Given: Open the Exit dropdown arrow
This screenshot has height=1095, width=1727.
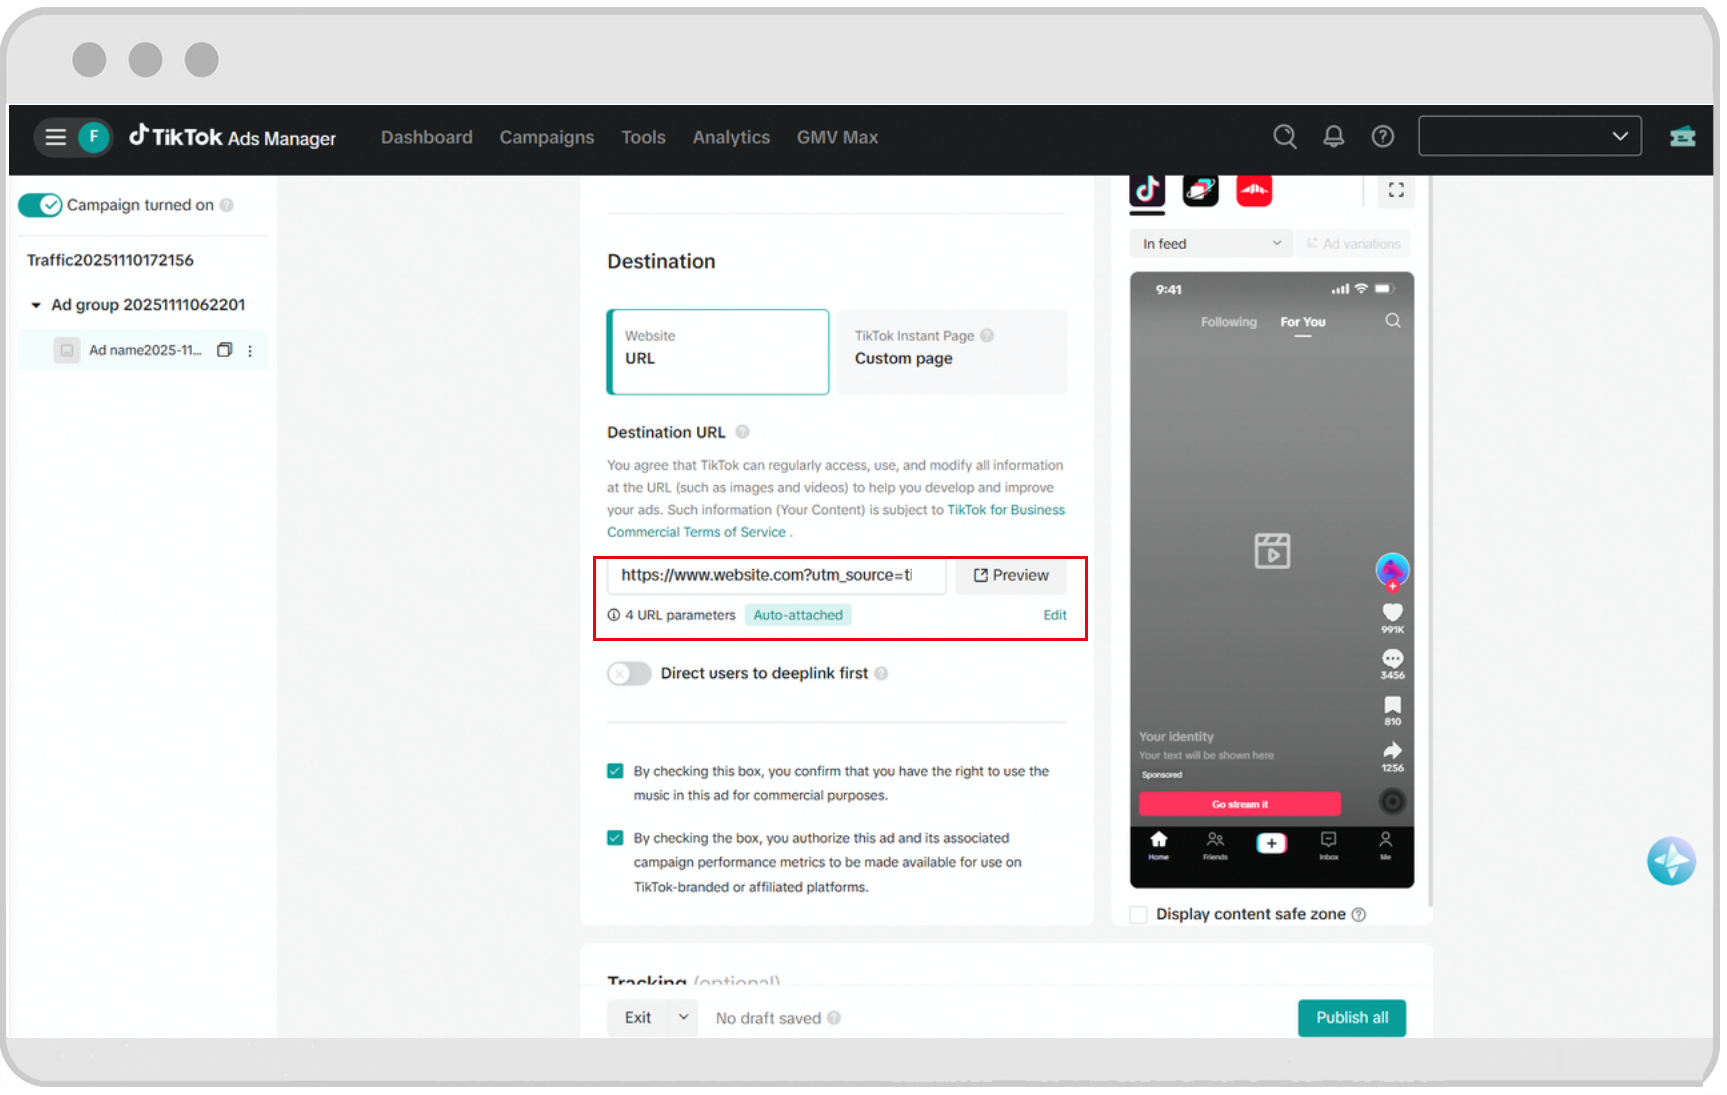Looking at the screenshot, I should click(x=685, y=1017).
